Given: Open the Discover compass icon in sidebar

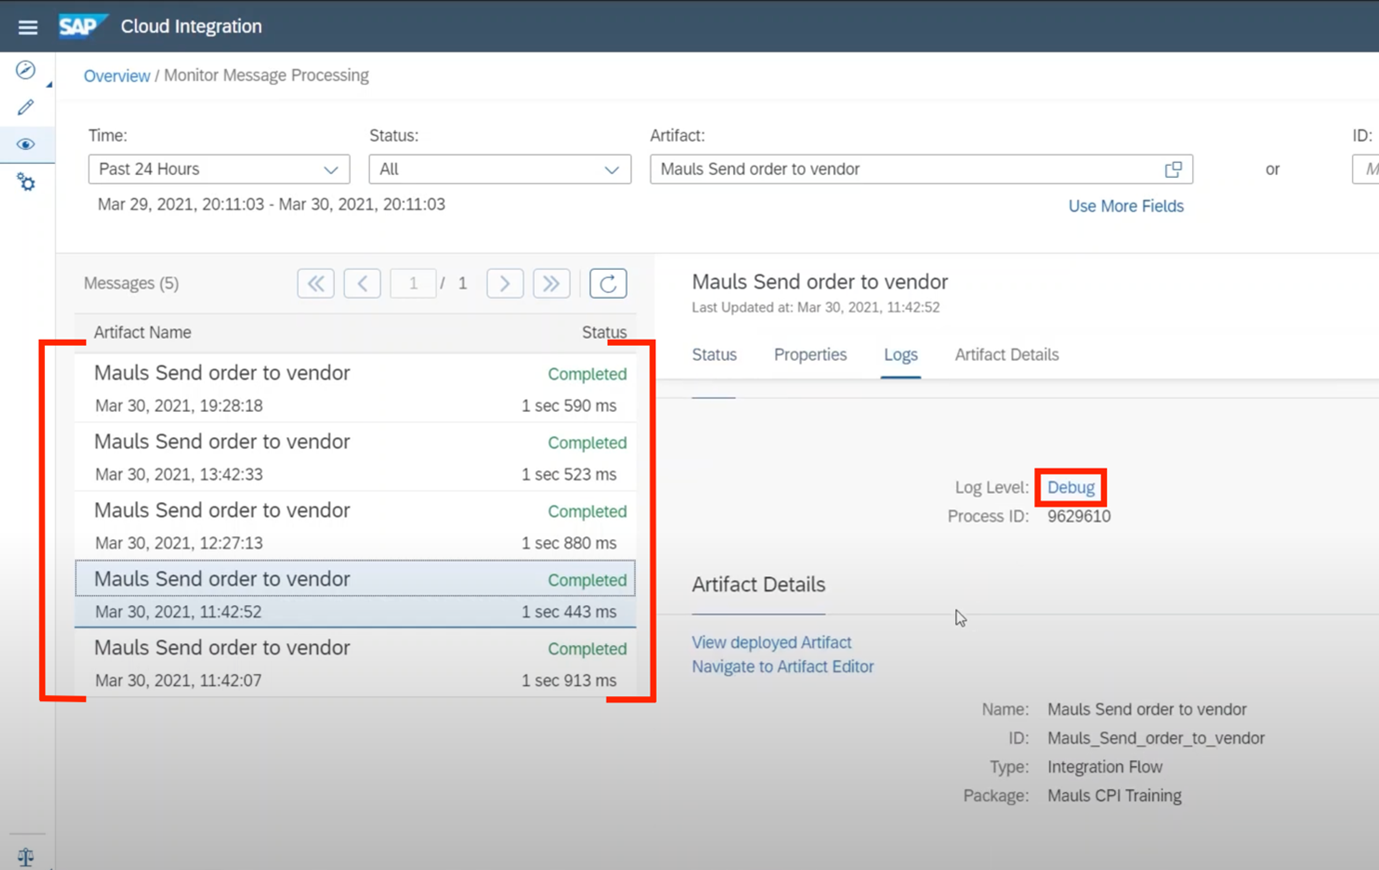Looking at the screenshot, I should 26,70.
